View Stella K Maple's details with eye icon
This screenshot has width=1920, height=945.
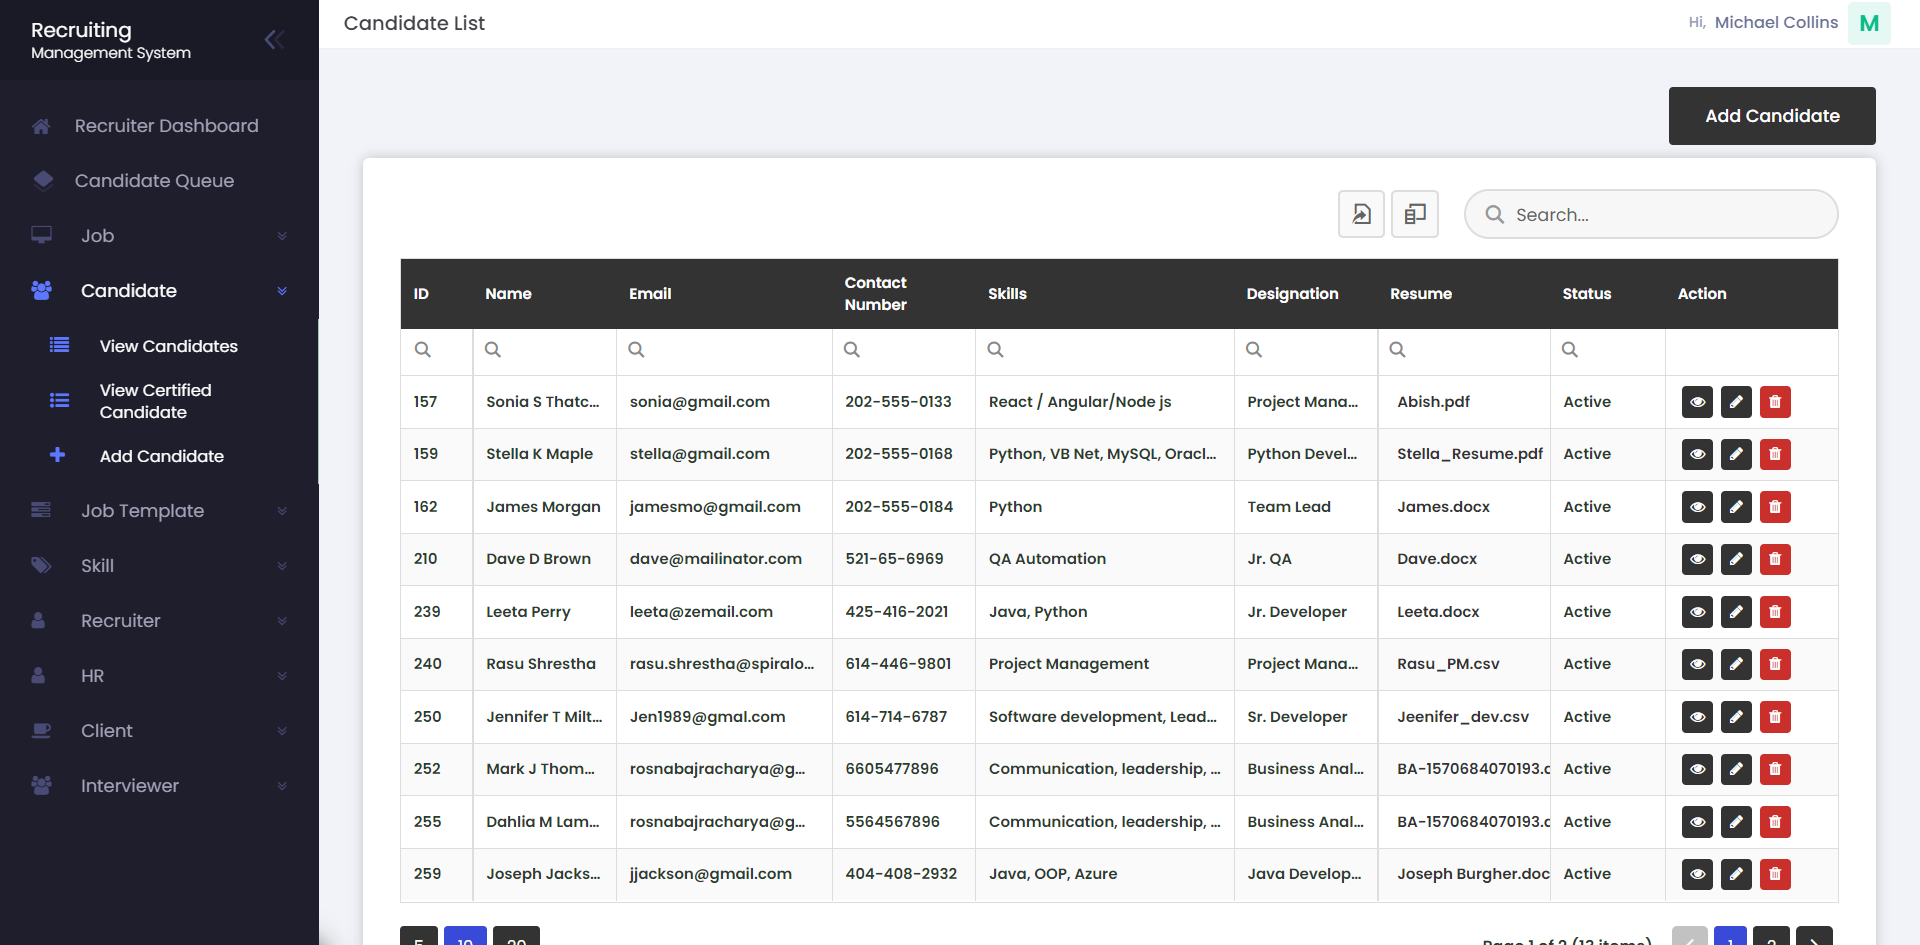(x=1697, y=454)
